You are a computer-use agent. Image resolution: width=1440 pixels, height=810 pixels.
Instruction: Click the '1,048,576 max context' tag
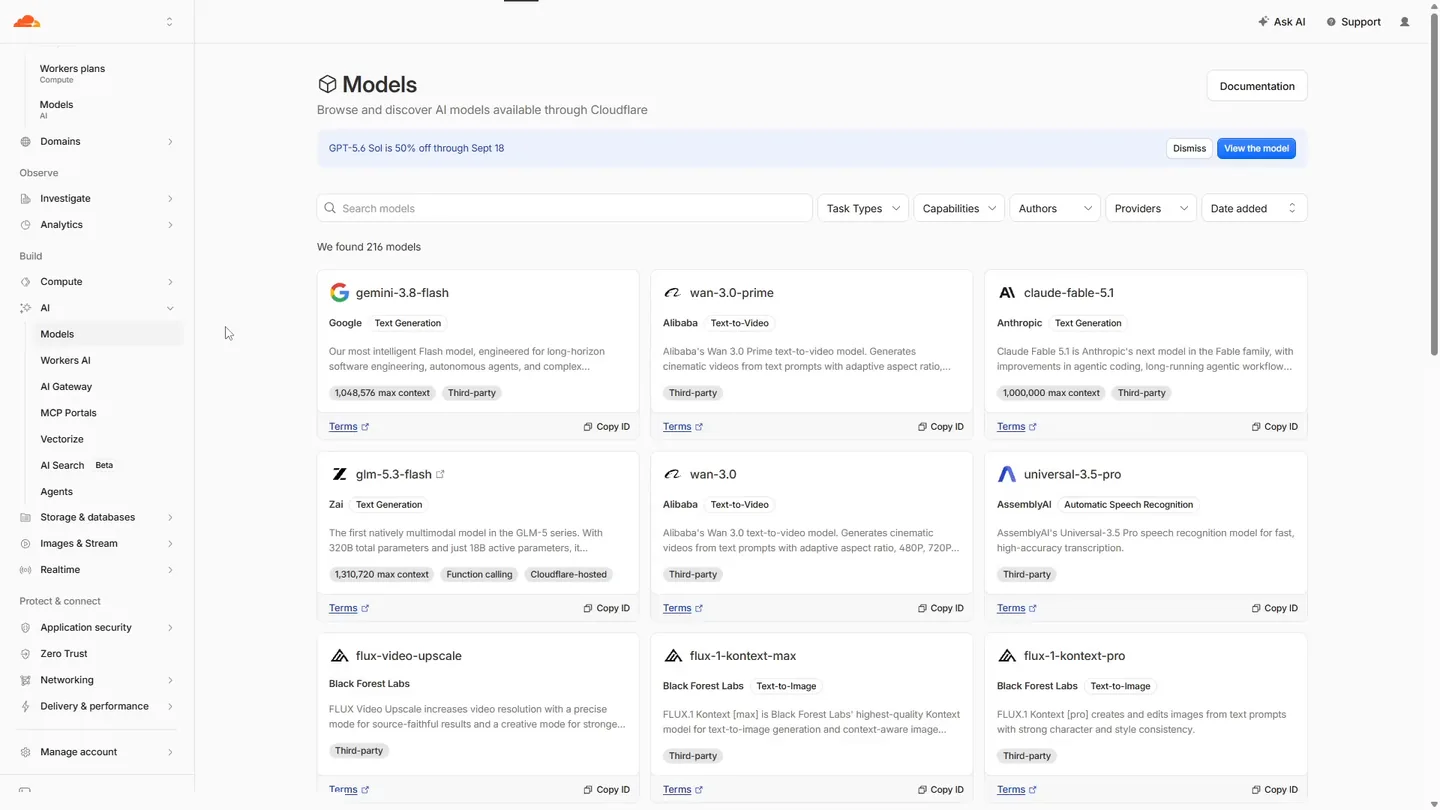coord(382,393)
